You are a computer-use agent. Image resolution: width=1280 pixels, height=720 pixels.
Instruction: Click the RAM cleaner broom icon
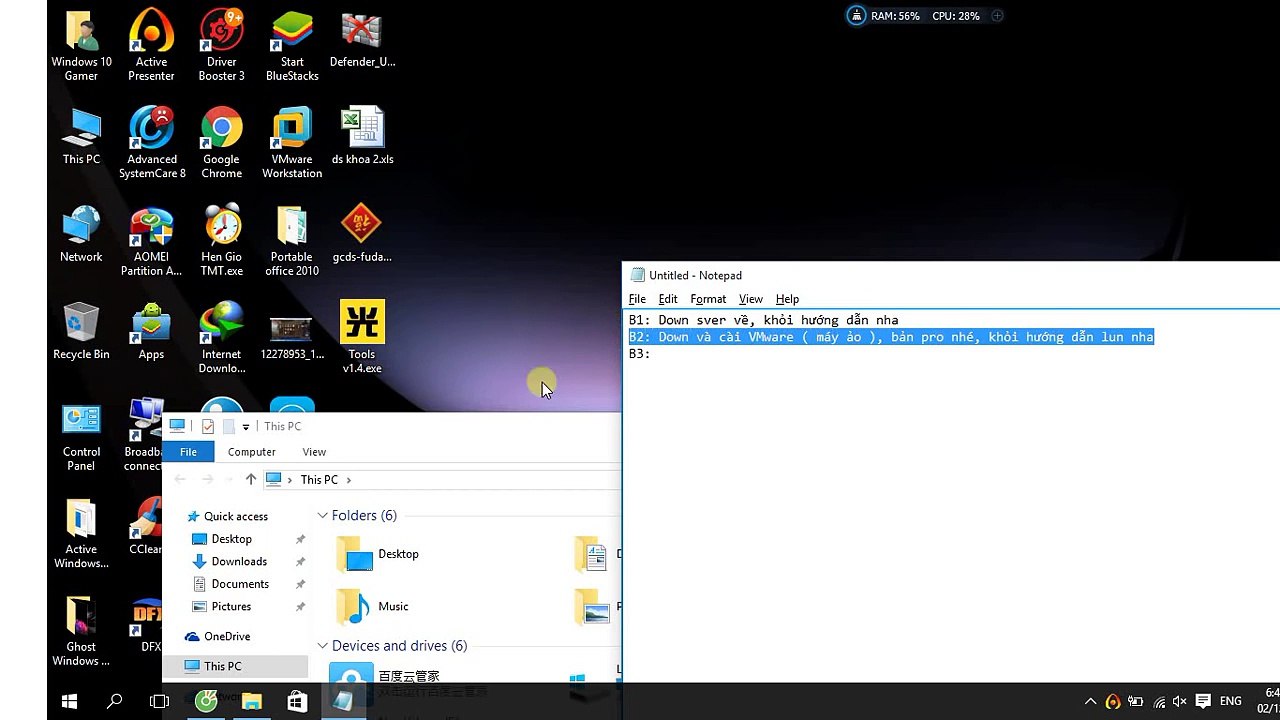857,16
